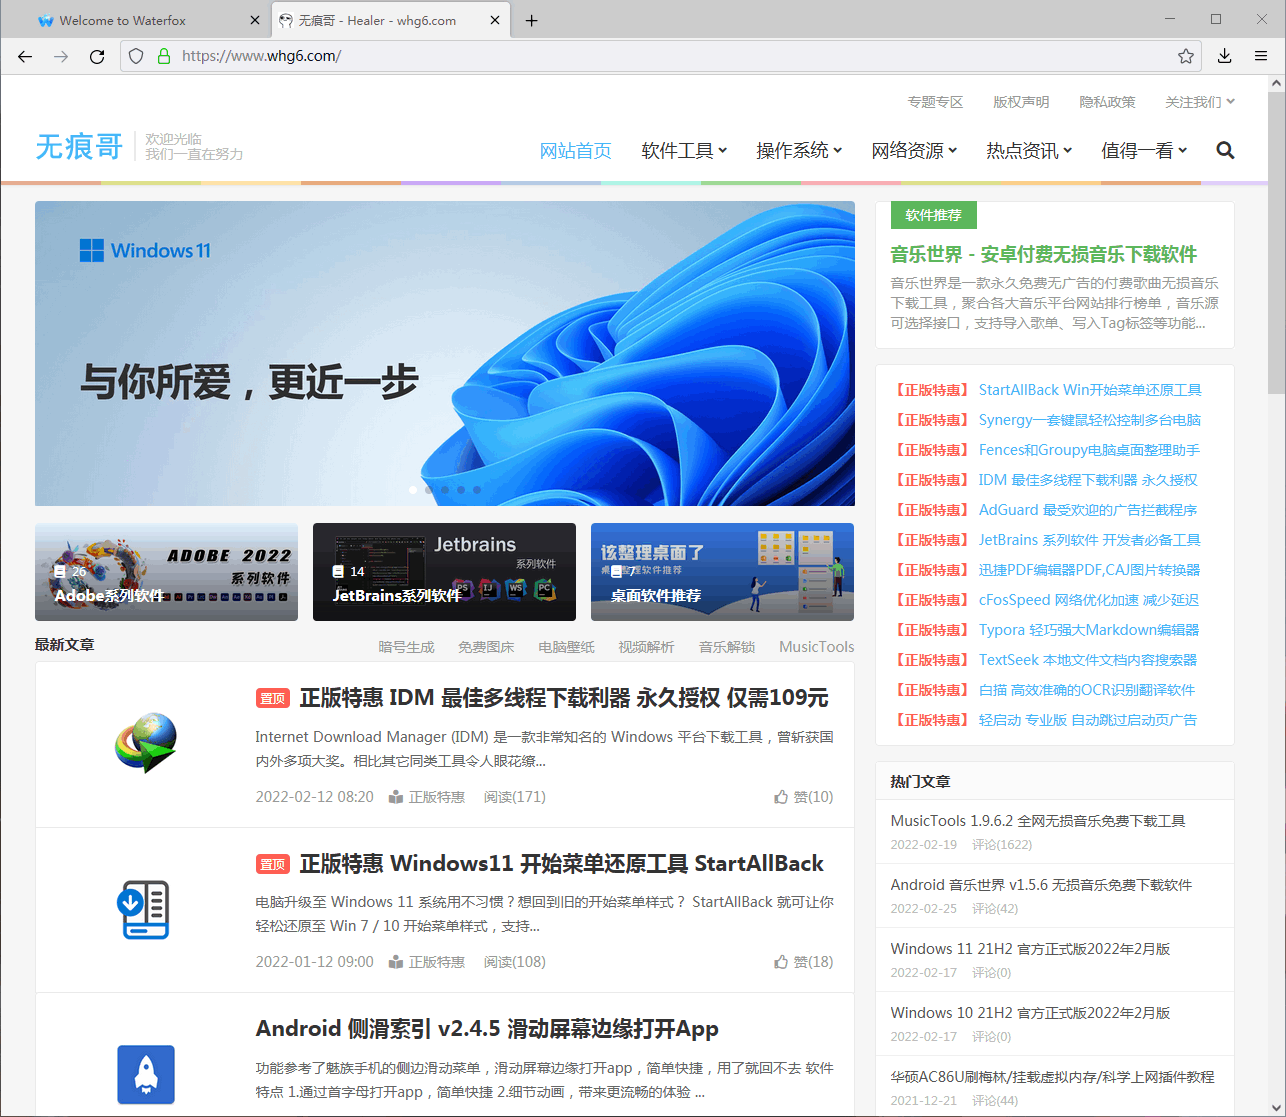Open the 桌面软件推荐 thumbnail

722,572
